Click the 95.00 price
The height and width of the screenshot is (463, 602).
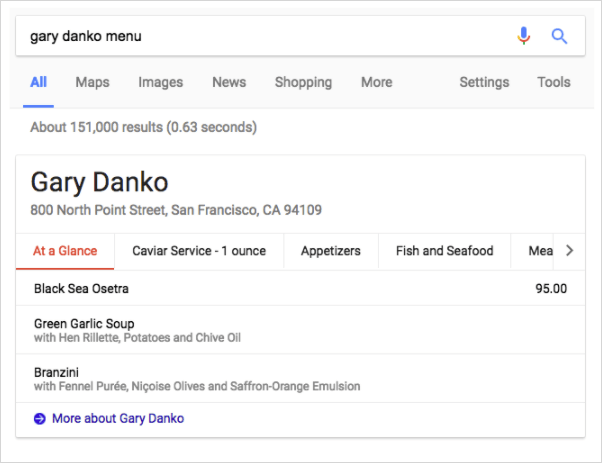tap(551, 289)
